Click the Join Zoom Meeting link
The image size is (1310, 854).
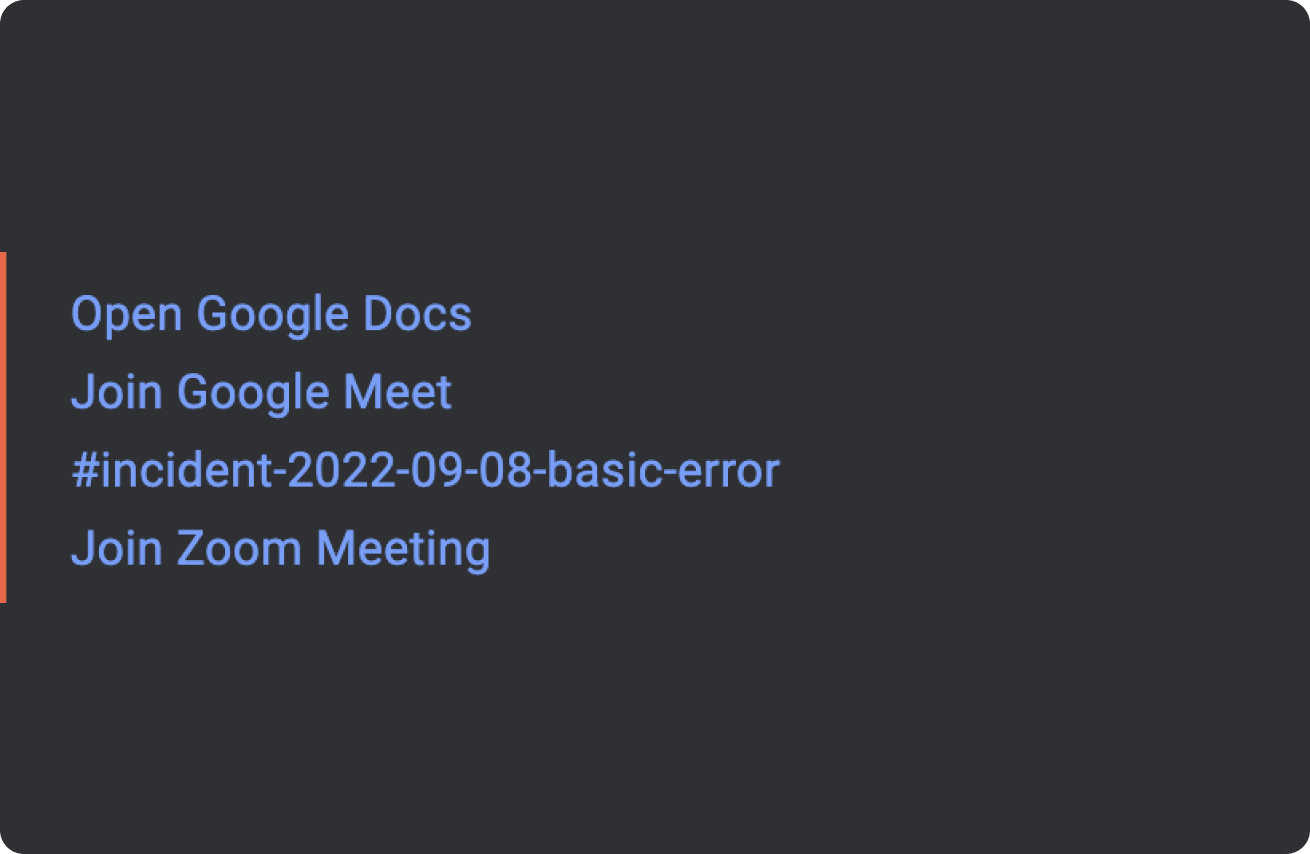(x=280, y=549)
